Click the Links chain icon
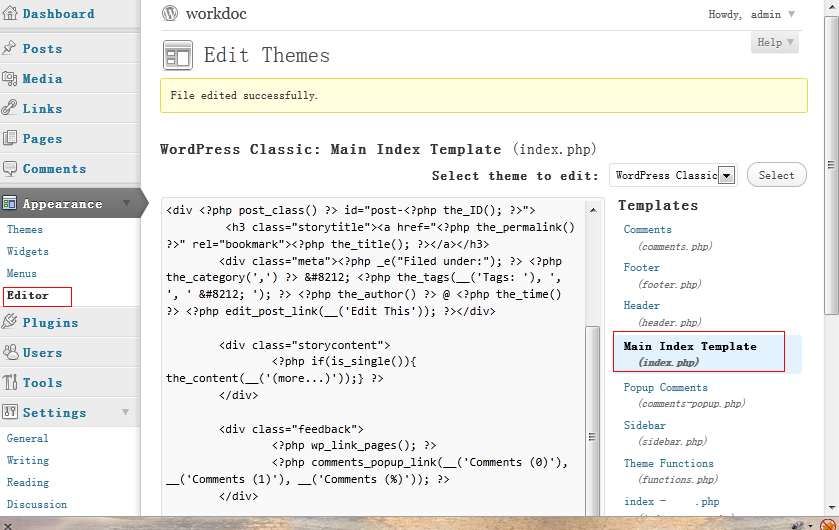The width and height of the screenshot is (839, 530). (10, 108)
